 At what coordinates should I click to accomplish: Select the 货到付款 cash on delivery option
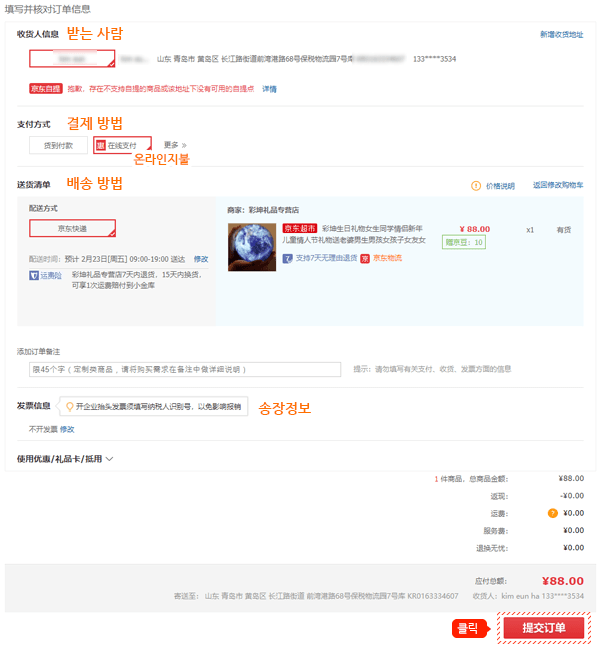point(58,145)
